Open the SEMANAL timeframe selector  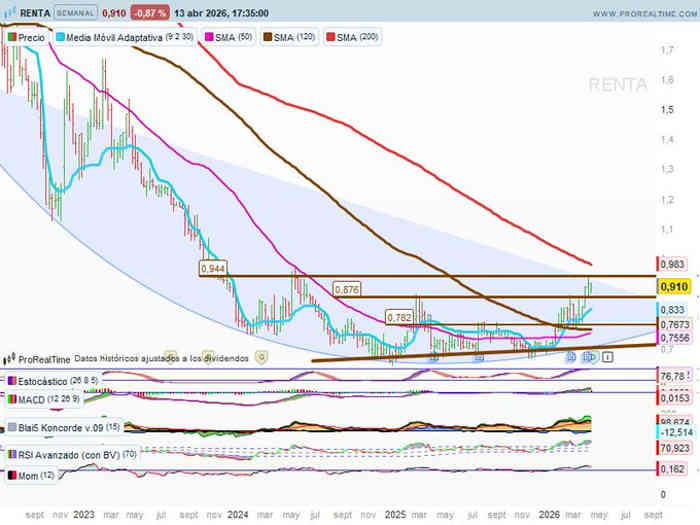pyautogui.click(x=75, y=15)
